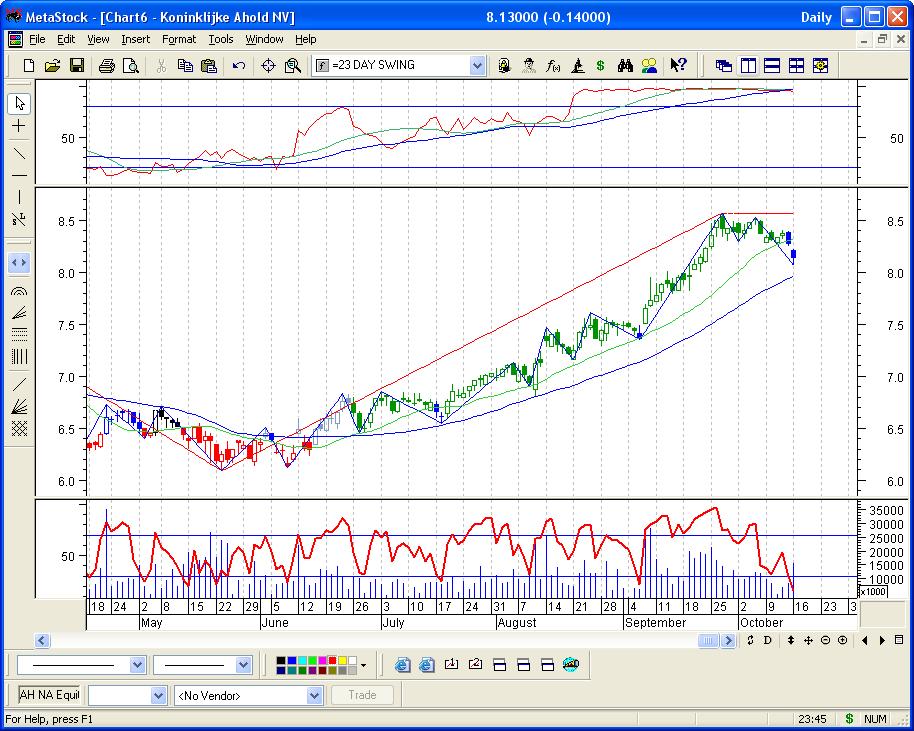The width and height of the screenshot is (914, 731).
Task: Select the Gann grid tool
Action: pos(19,428)
